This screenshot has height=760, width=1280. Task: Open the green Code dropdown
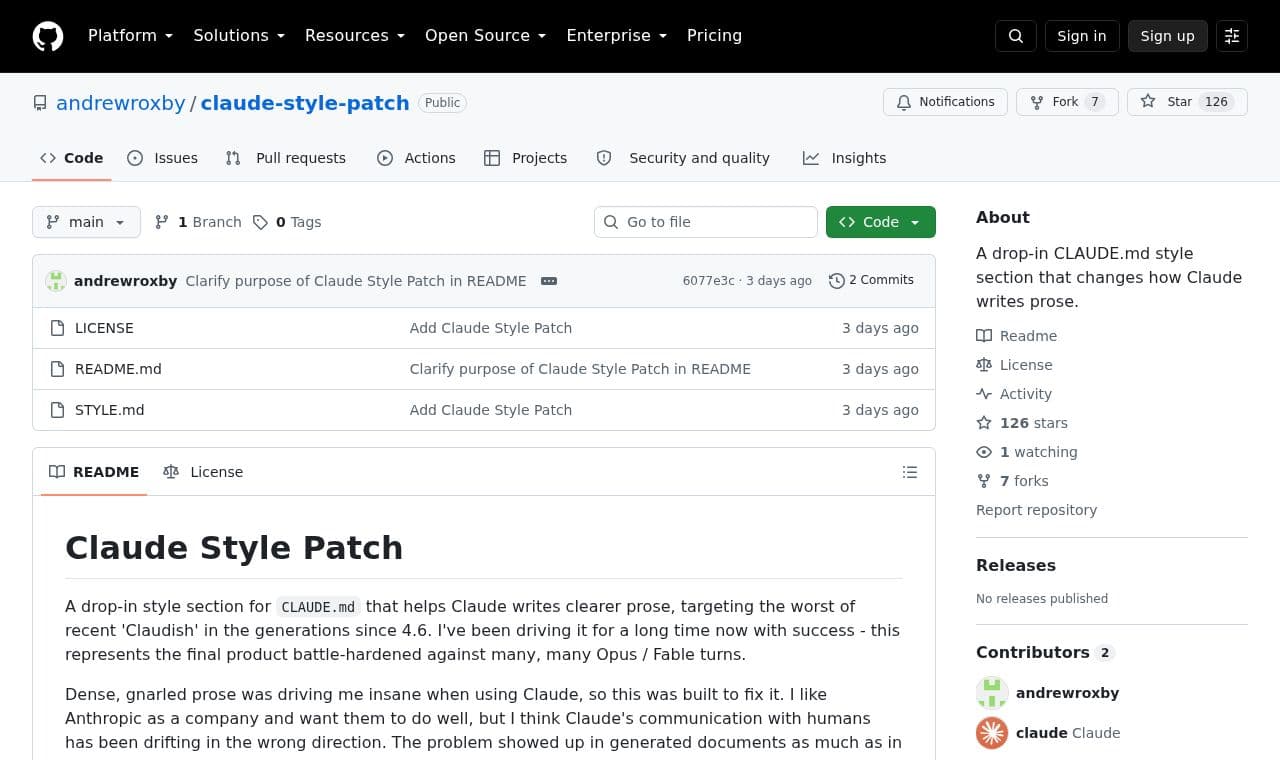[881, 222]
